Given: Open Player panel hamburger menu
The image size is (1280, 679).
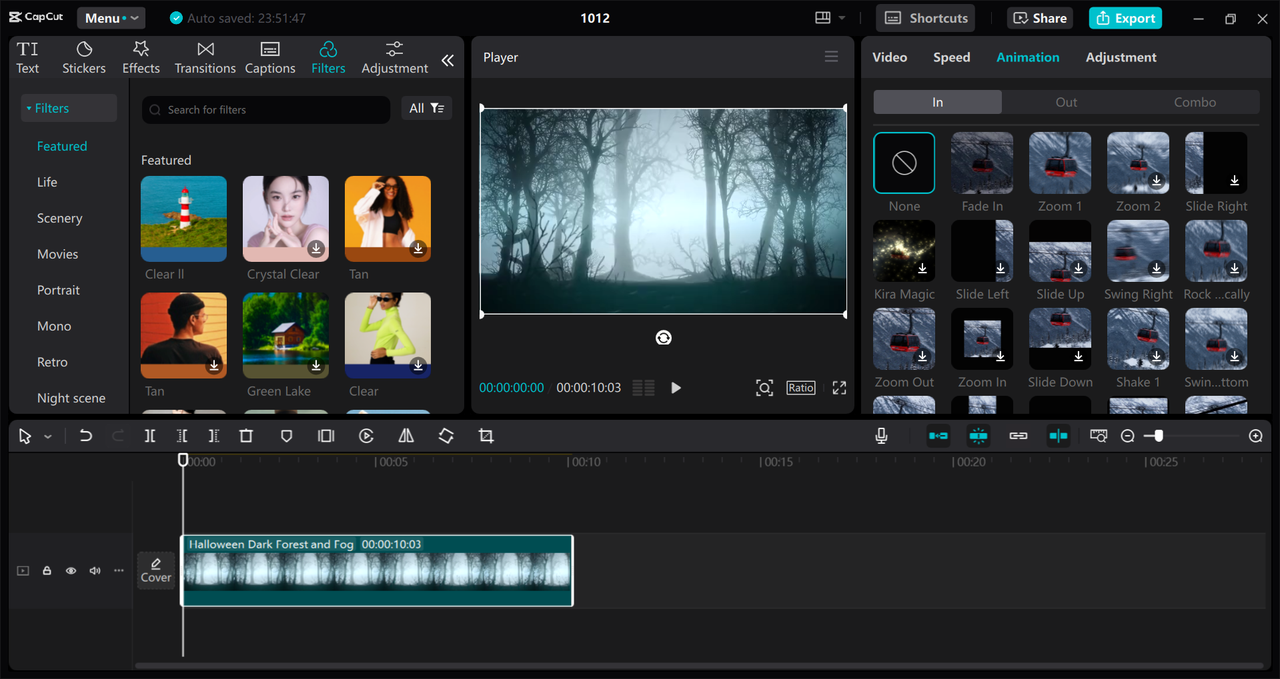Looking at the screenshot, I should click(831, 57).
